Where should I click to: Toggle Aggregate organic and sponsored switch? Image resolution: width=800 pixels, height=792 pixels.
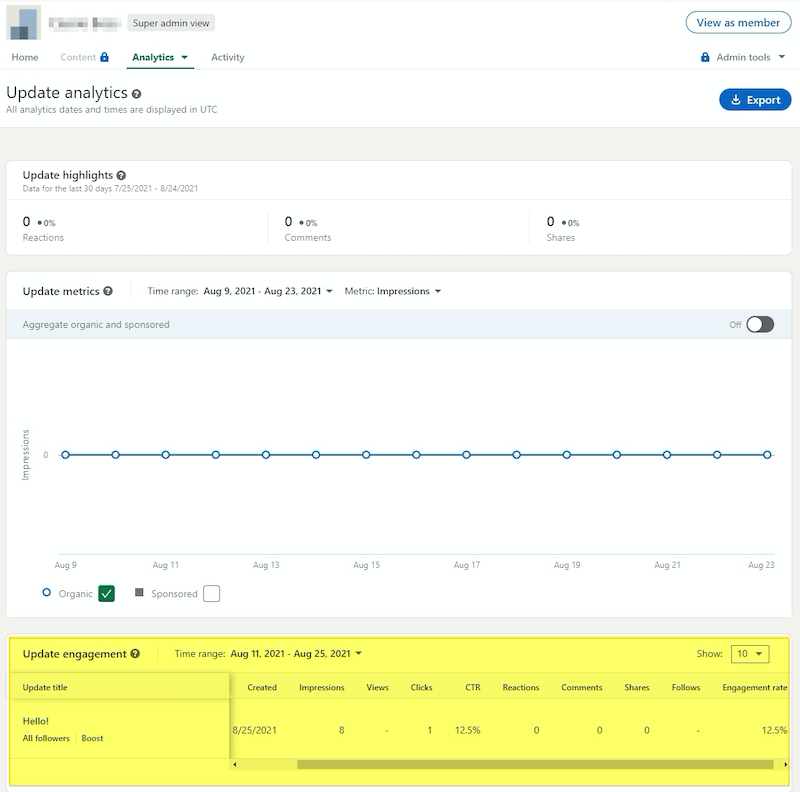point(760,325)
